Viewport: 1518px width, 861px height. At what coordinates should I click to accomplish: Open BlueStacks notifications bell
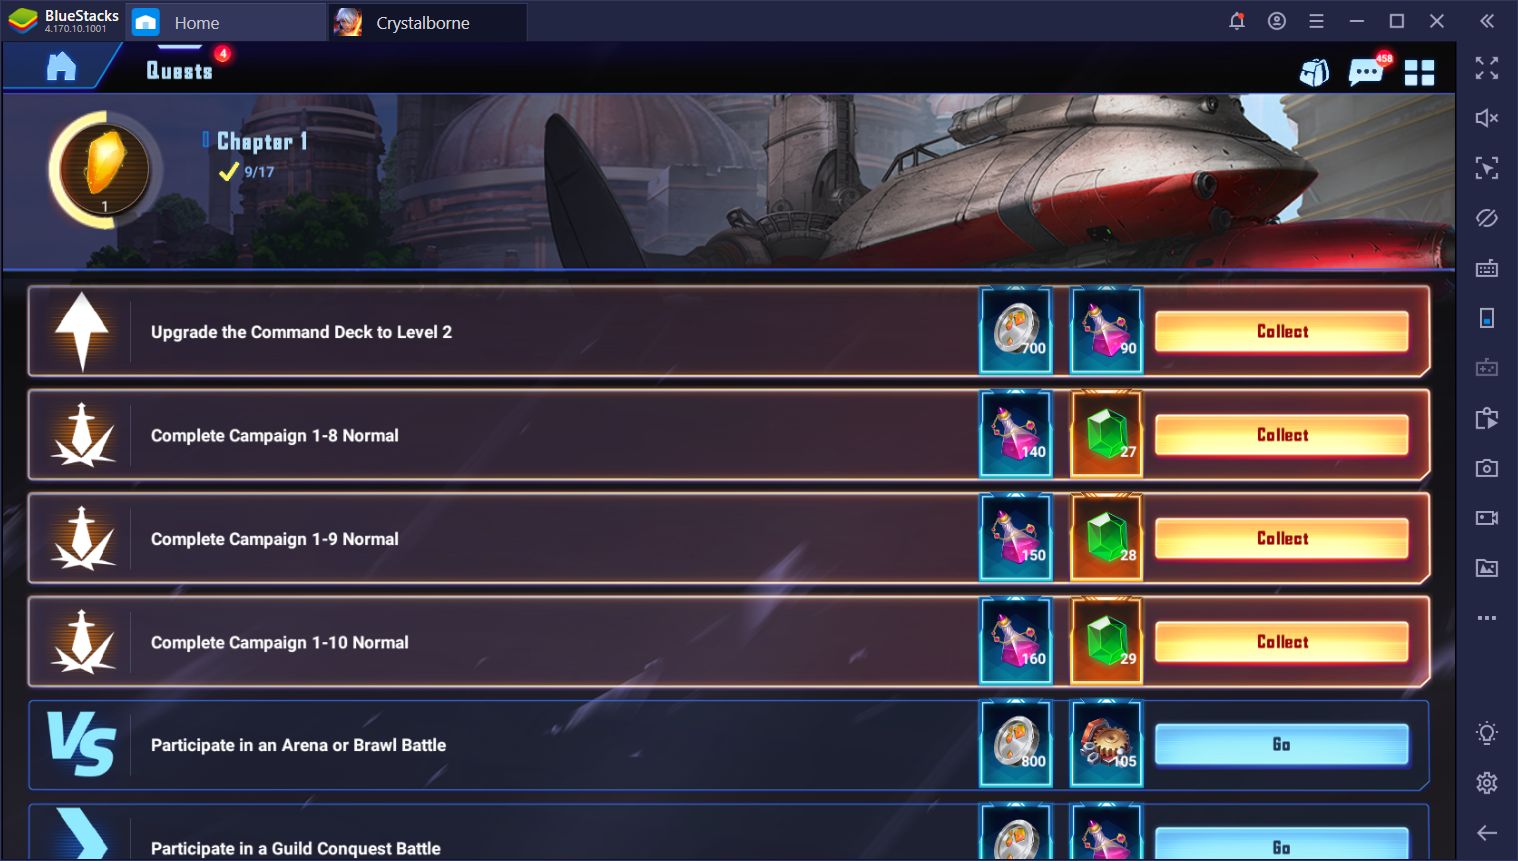[1237, 21]
